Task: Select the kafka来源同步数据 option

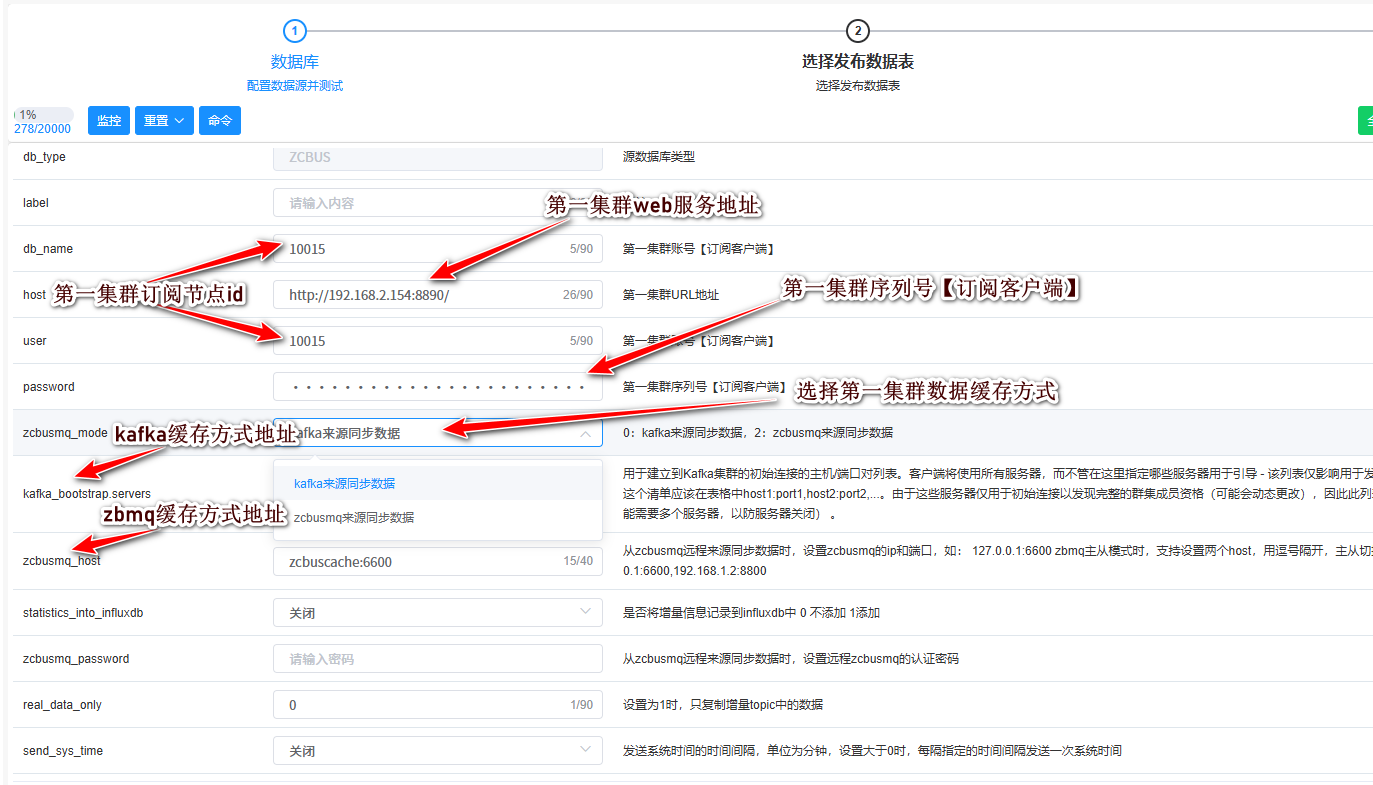Action: (x=344, y=484)
